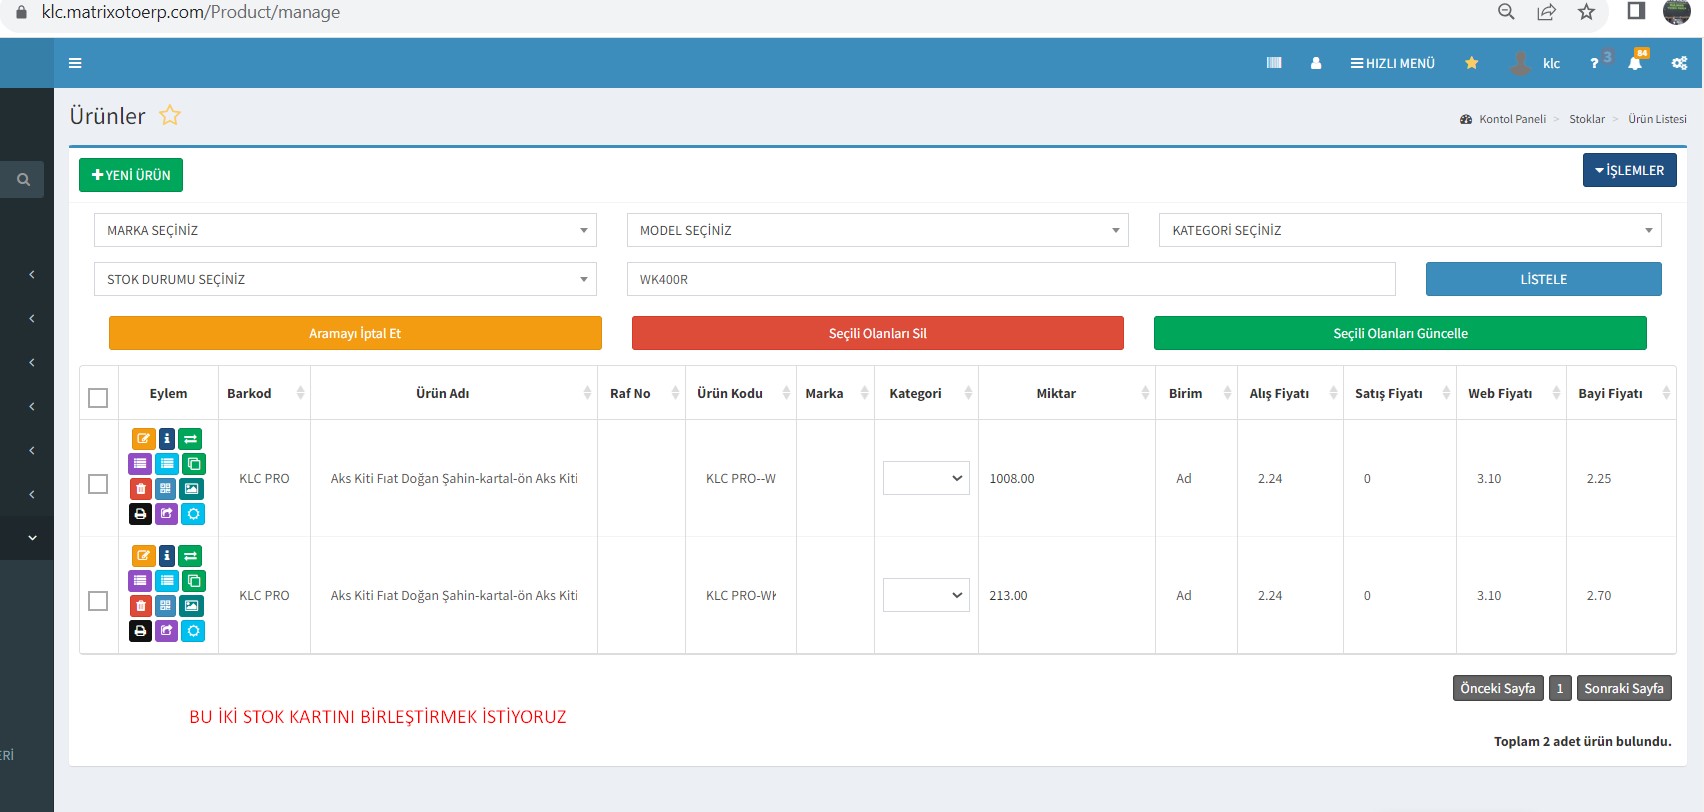The height and width of the screenshot is (812, 1704).
Task: Open the MARKA SEÇİNİZ dropdown
Action: click(345, 230)
